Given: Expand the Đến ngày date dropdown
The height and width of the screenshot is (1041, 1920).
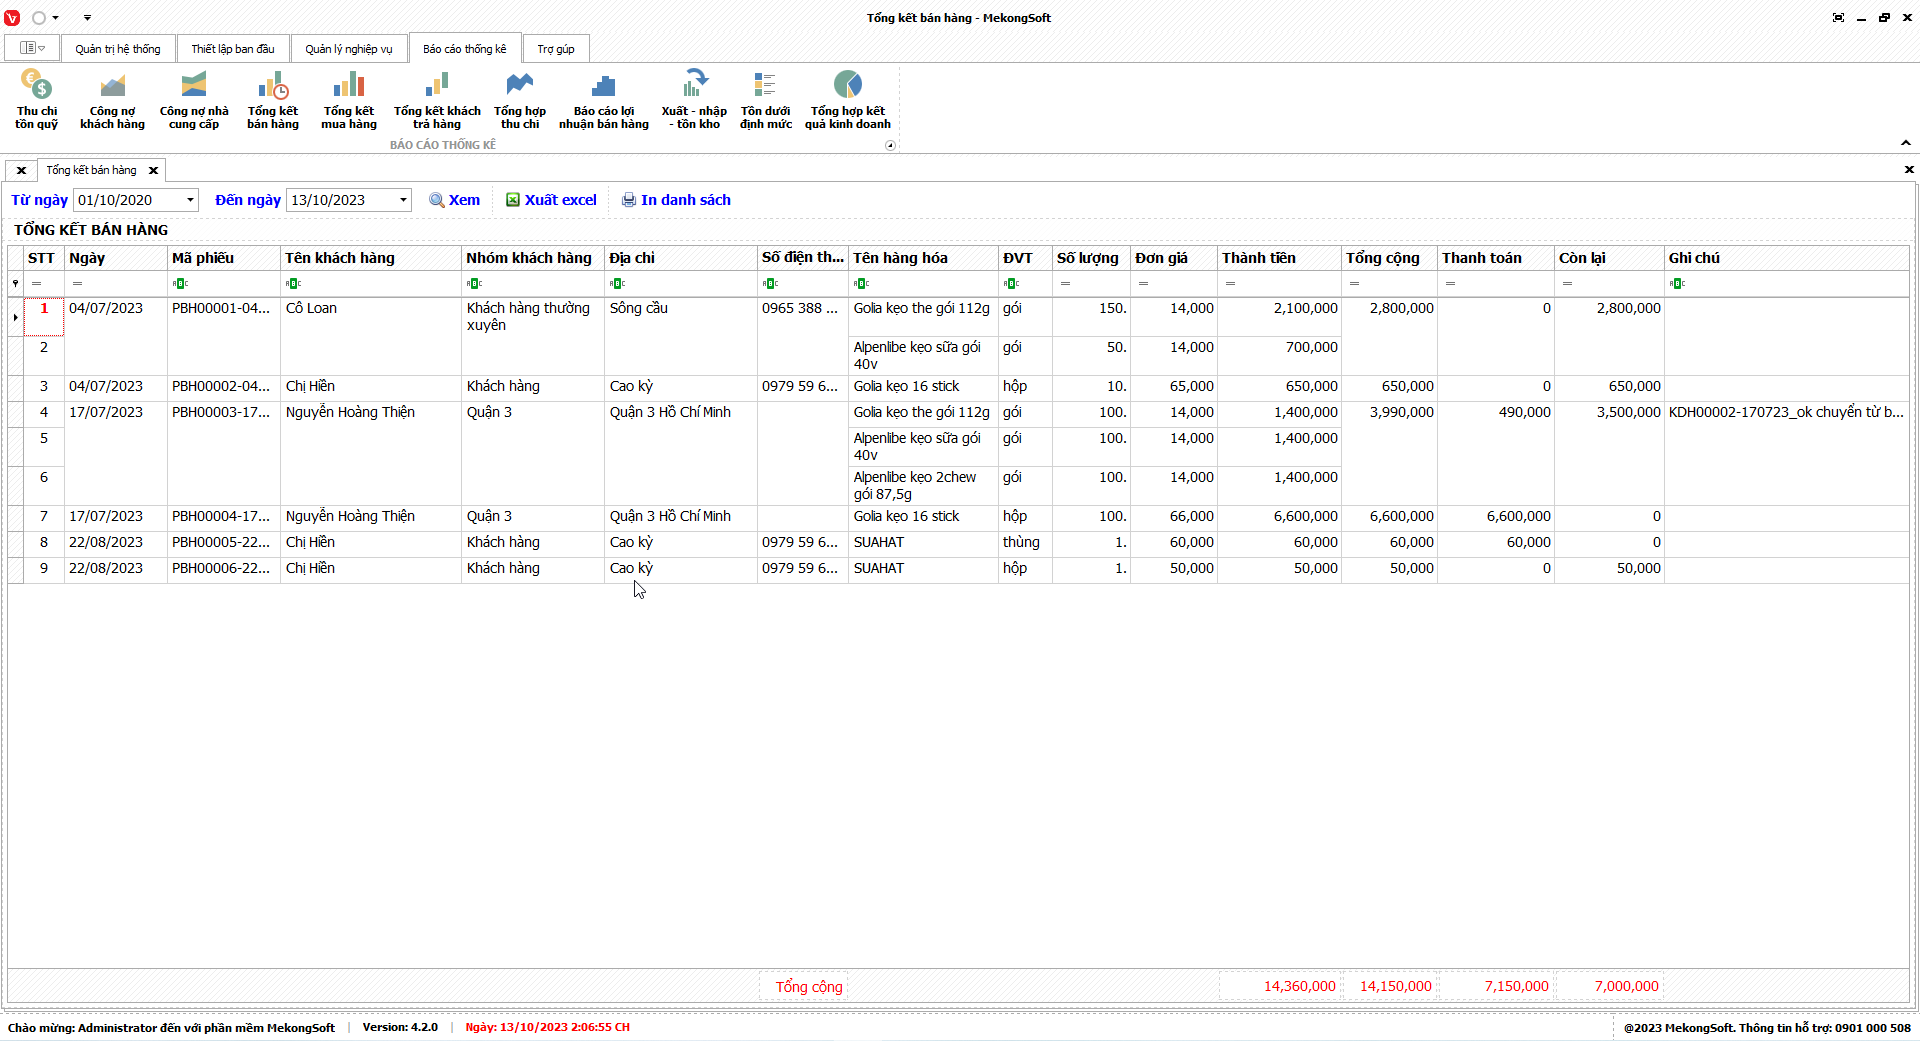Looking at the screenshot, I should (403, 200).
